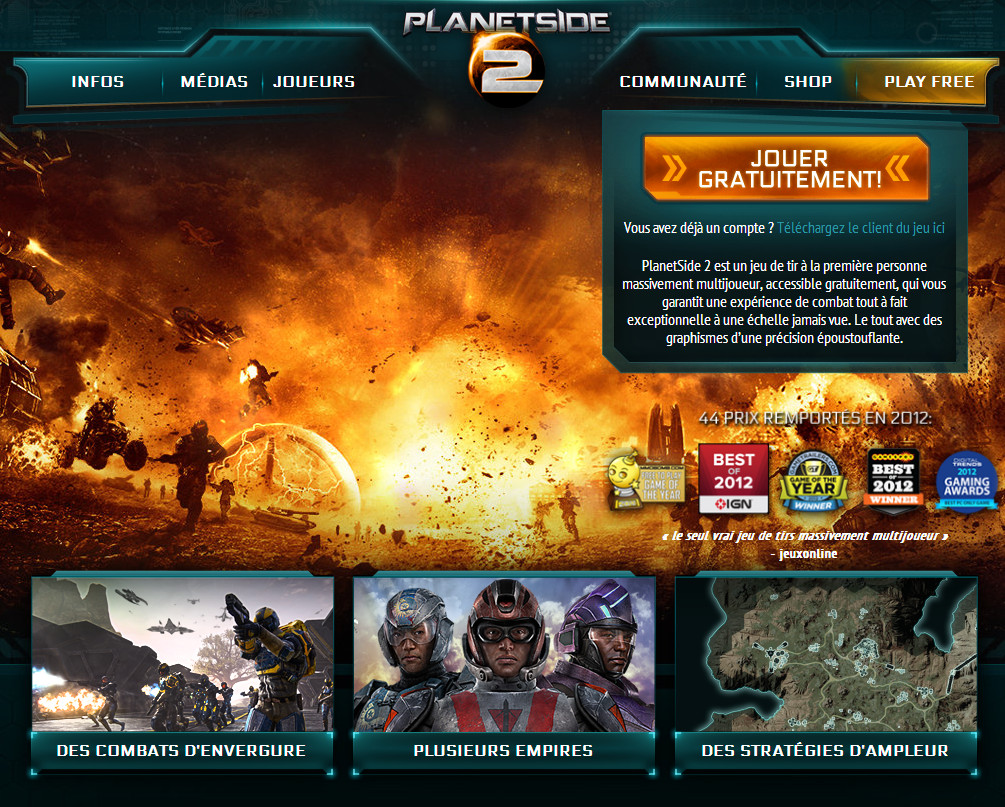Click the IGN Best of 2012 badge
Image resolution: width=1005 pixels, height=807 pixels.
[x=733, y=479]
